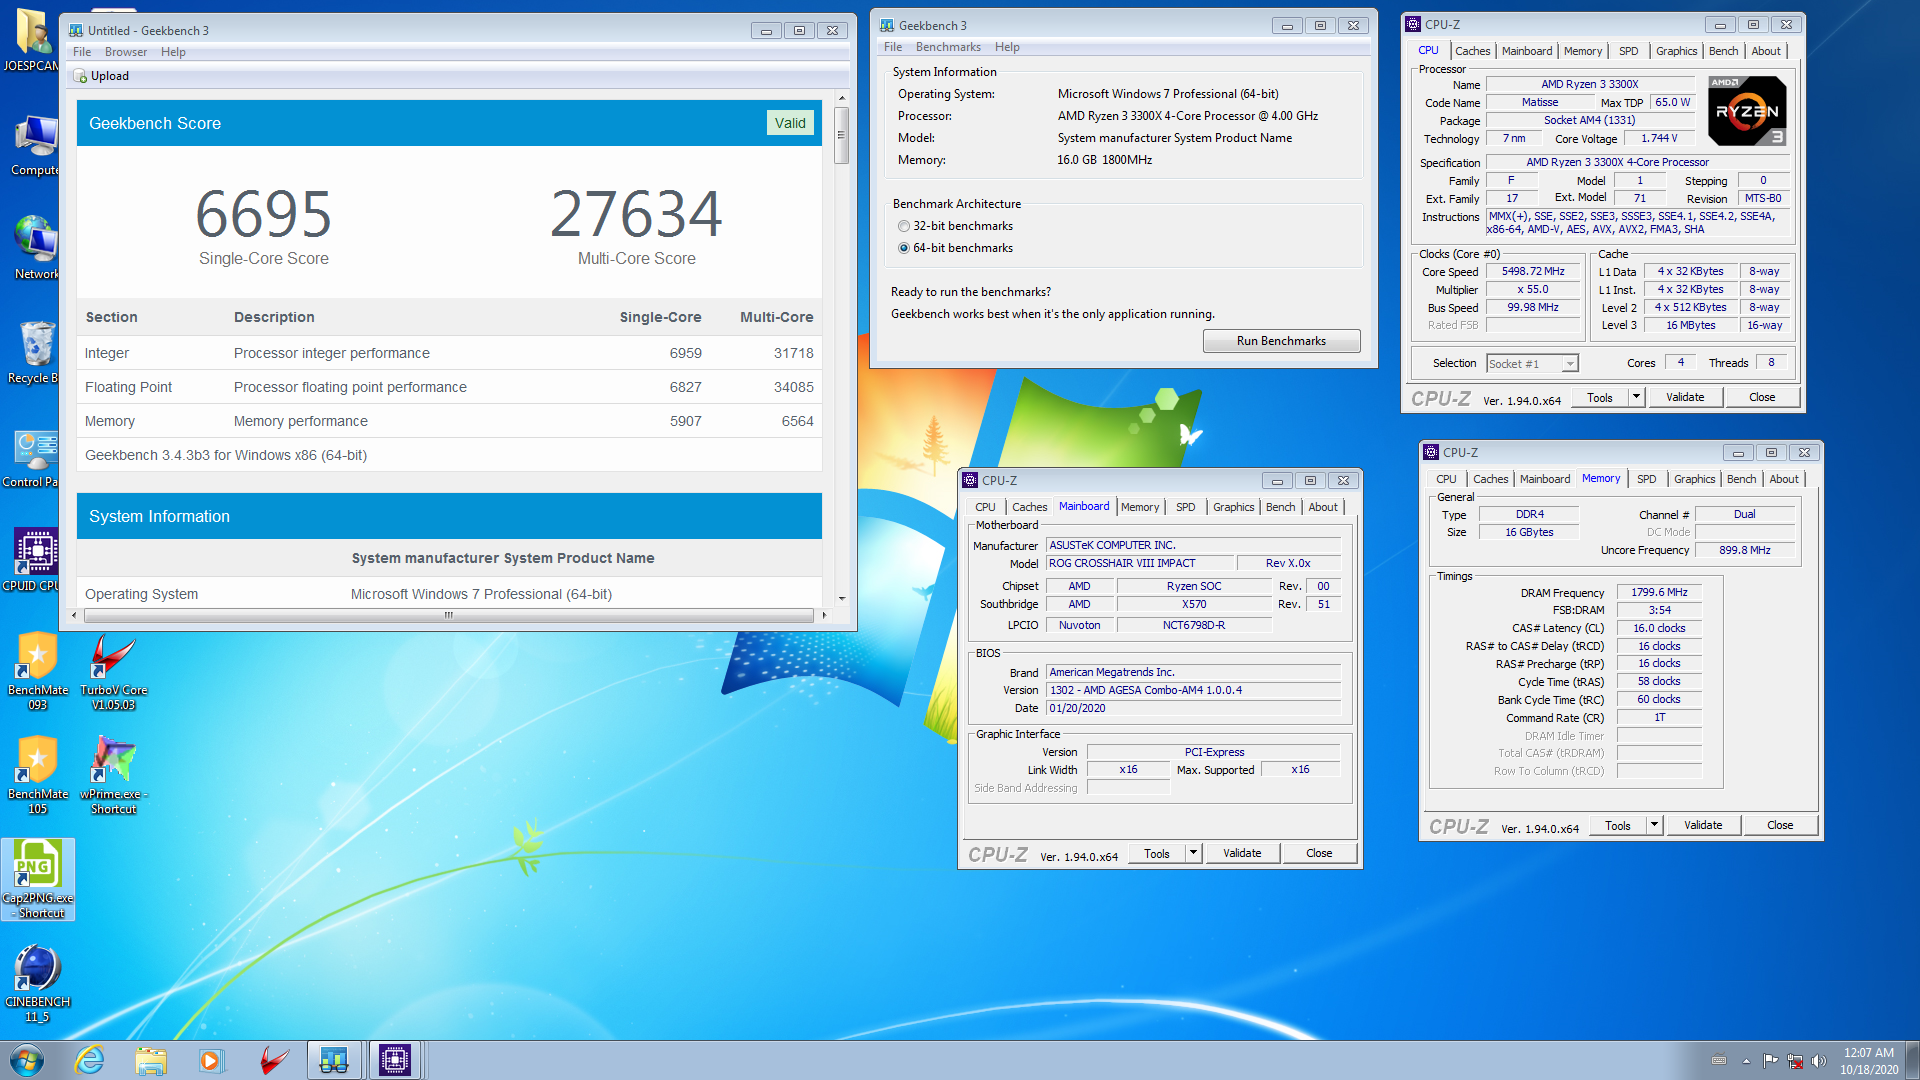Click DRAM Frequency value 1799.6 MHz

1659,592
